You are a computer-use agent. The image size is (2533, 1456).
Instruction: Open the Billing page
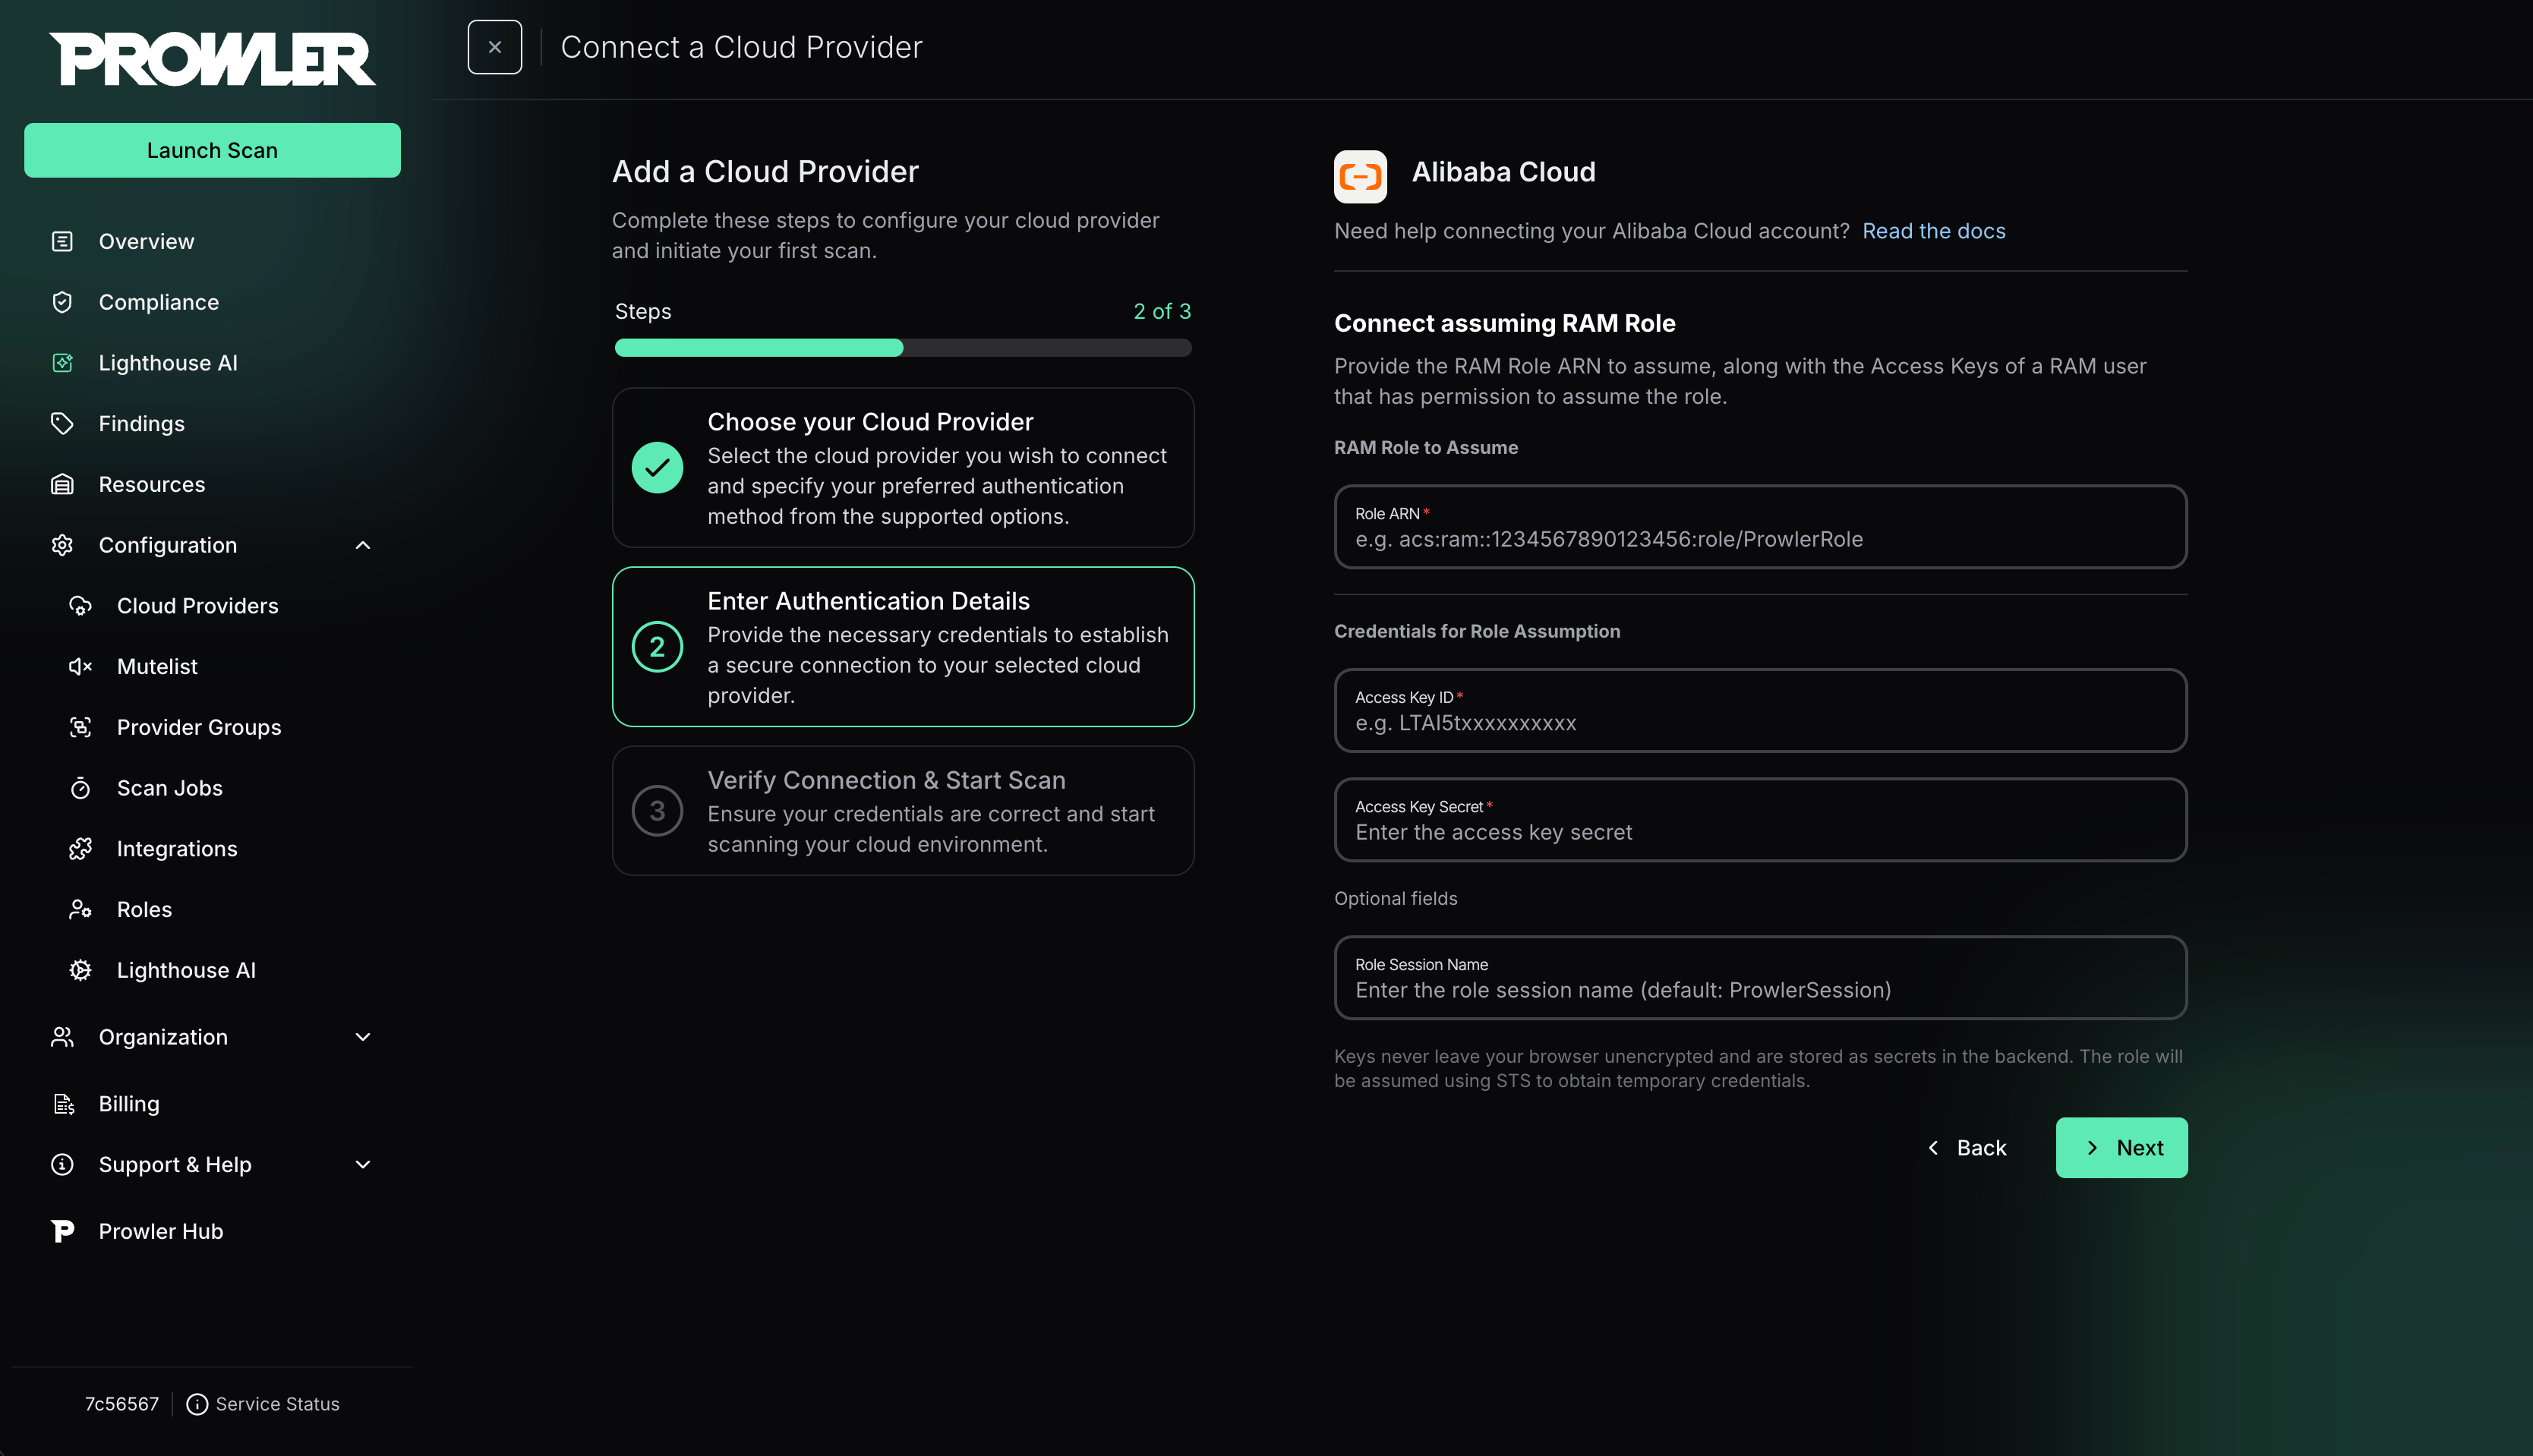pos(129,1104)
